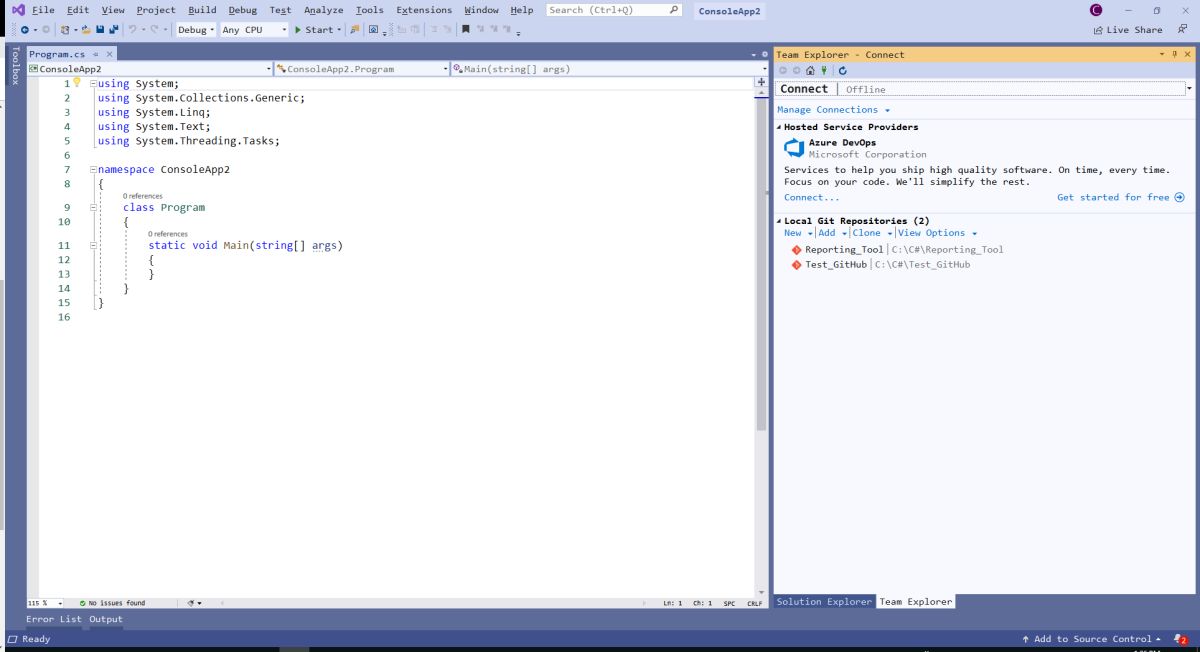Click the New Project toolbar icon

(65, 30)
